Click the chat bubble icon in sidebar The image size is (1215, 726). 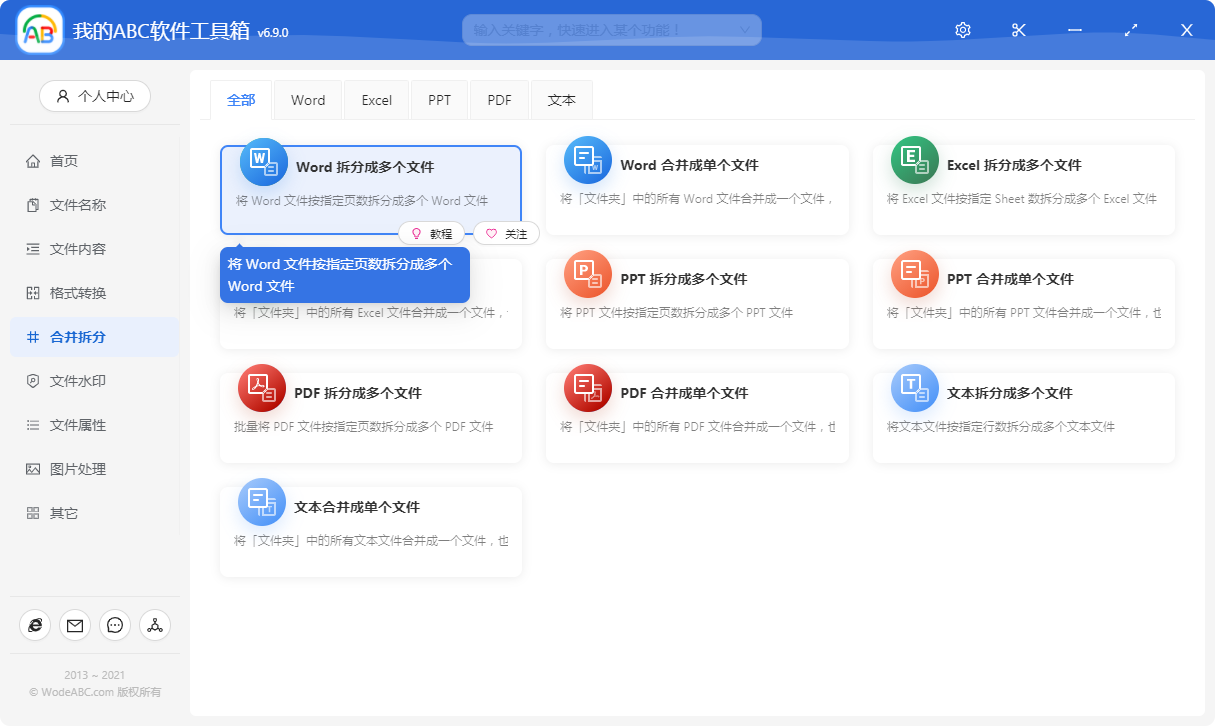click(115, 625)
